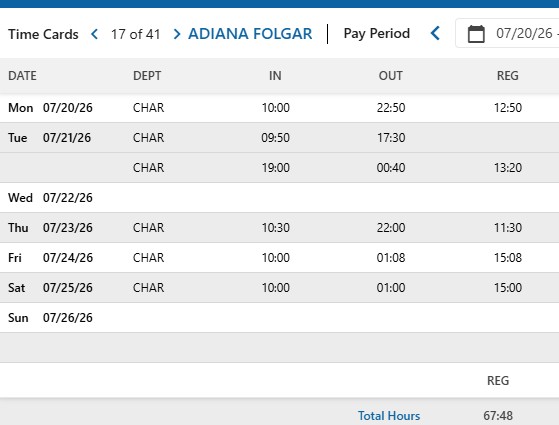Image resolution: width=559 pixels, height=425 pixels.
Task: Go to previous time card employee
Action: pos(94,34)
